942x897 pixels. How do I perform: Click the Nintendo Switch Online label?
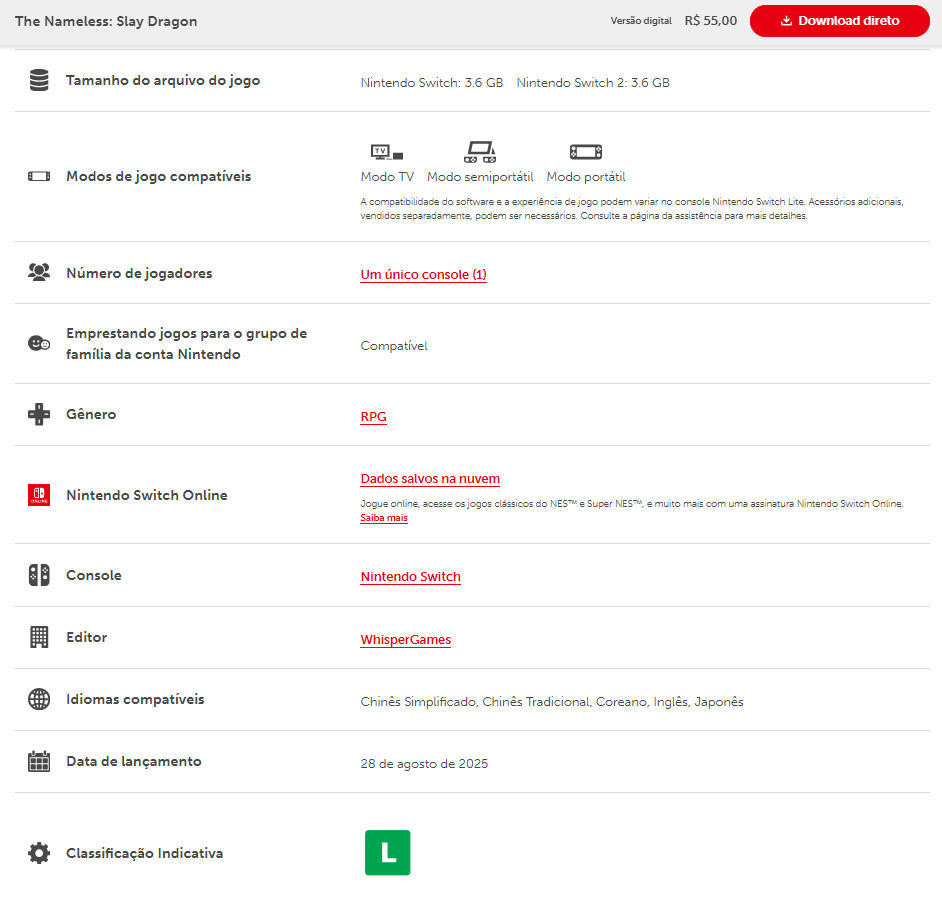tap(147, 496)
